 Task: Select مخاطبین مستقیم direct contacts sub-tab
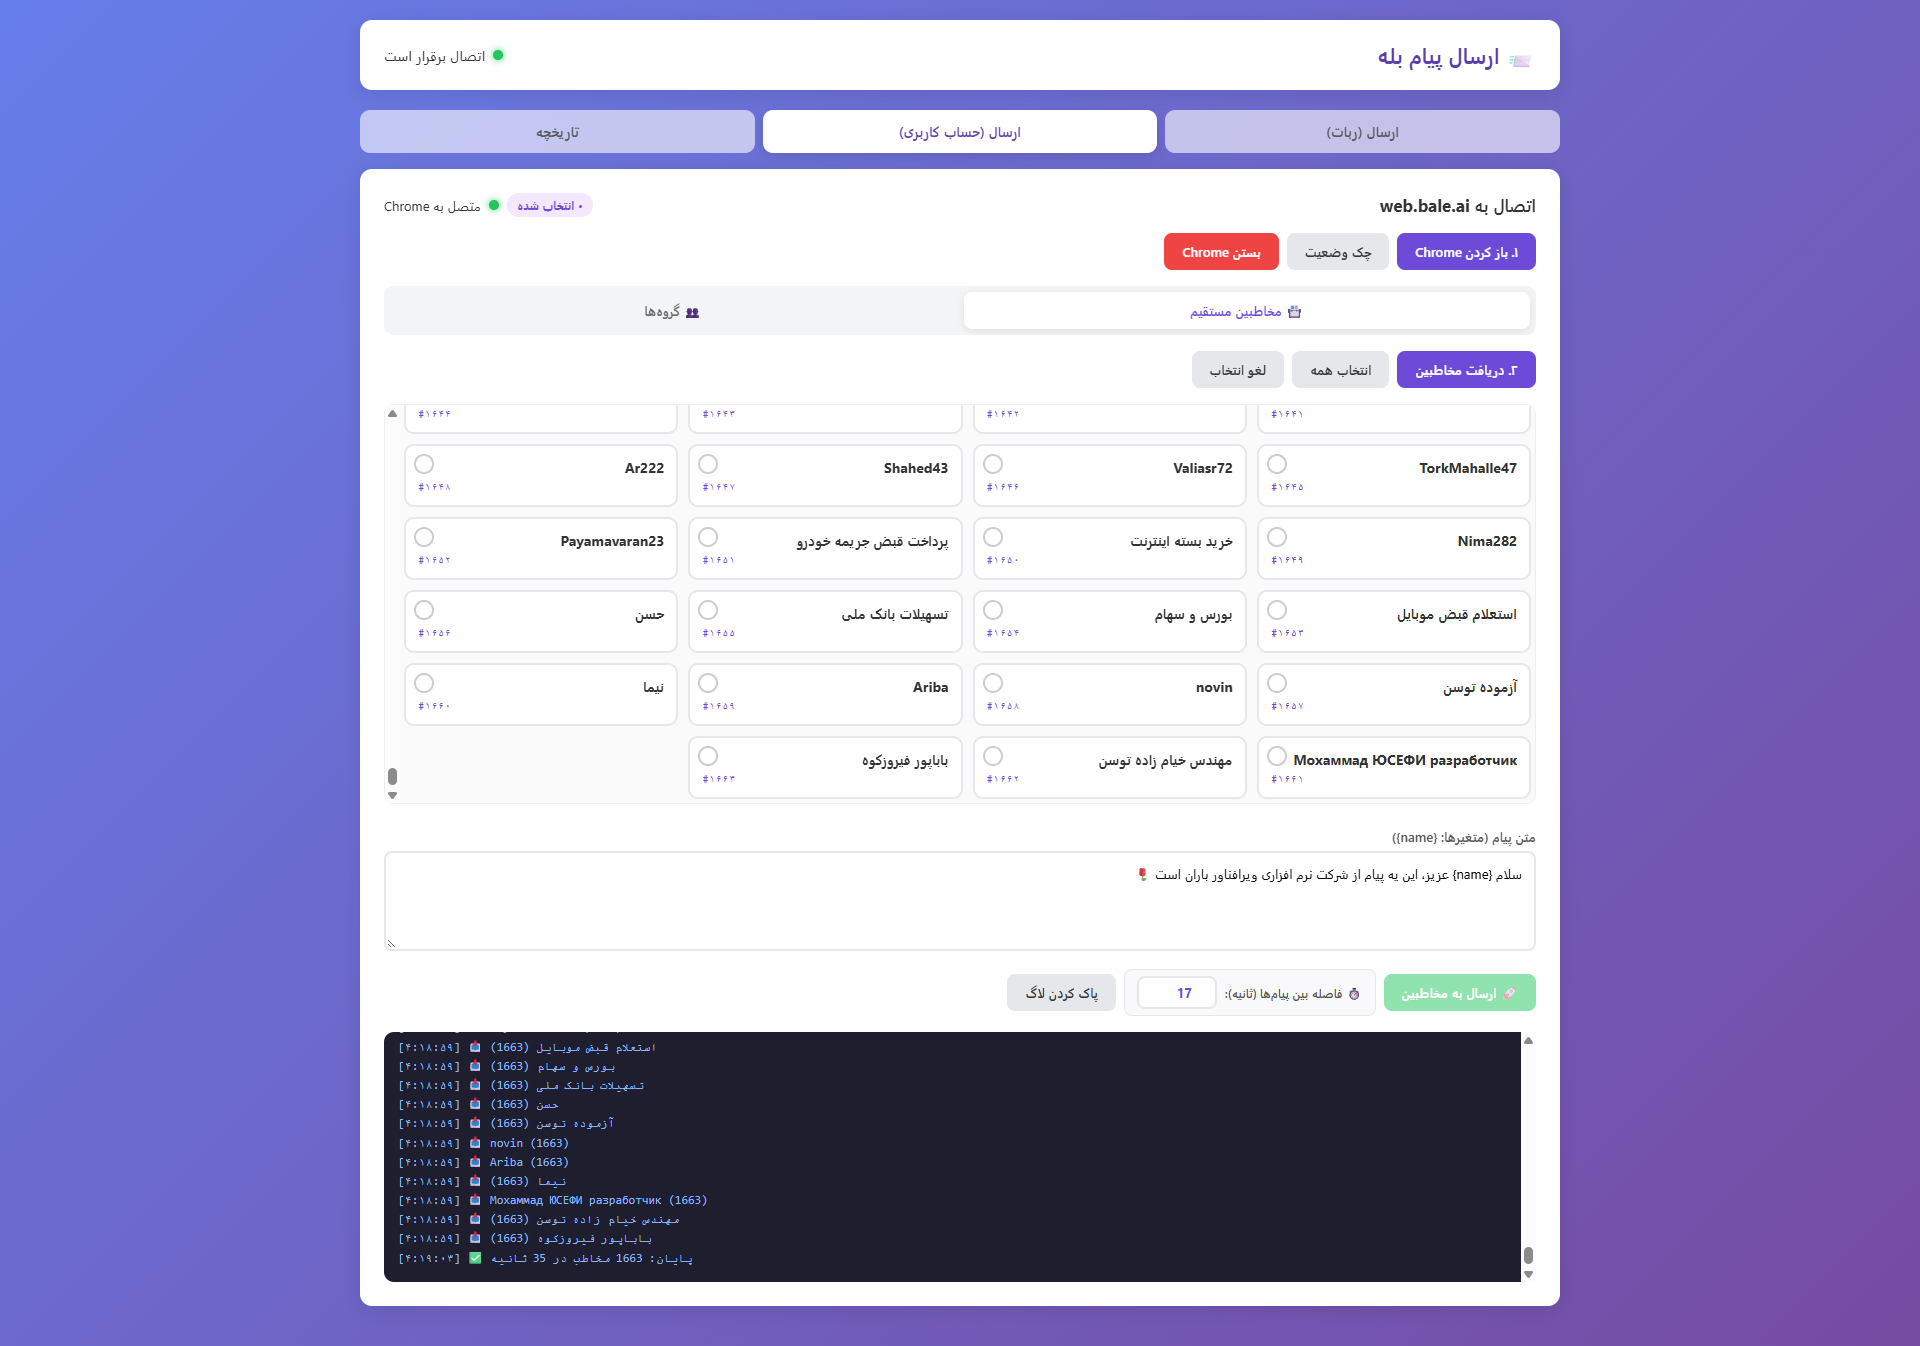(1246, 311)
